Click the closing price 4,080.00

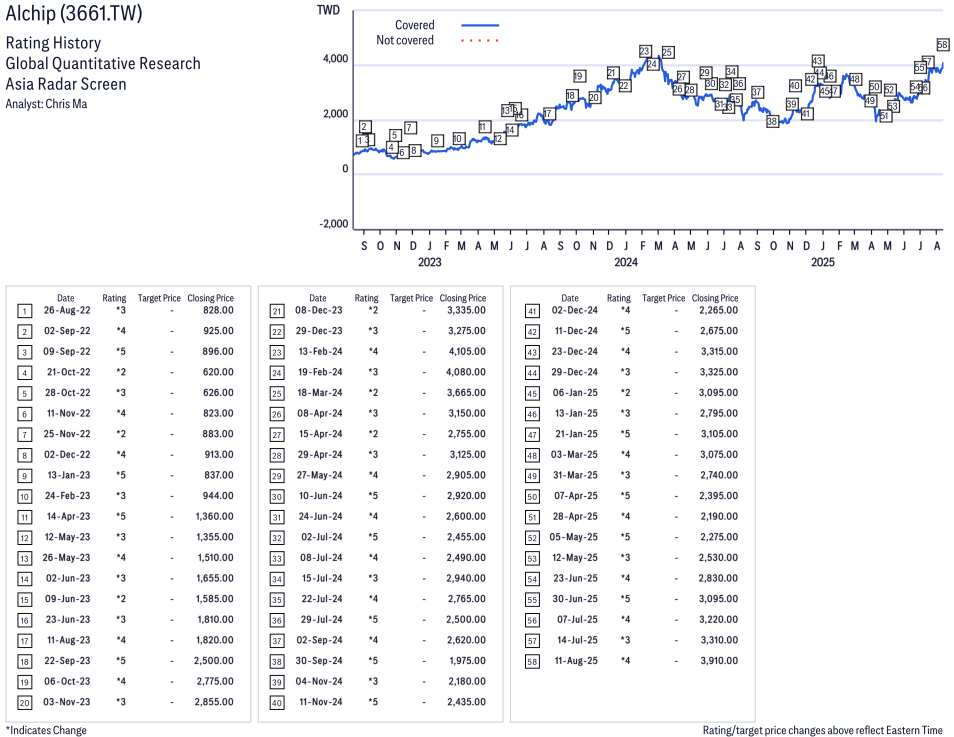point(466,372)
